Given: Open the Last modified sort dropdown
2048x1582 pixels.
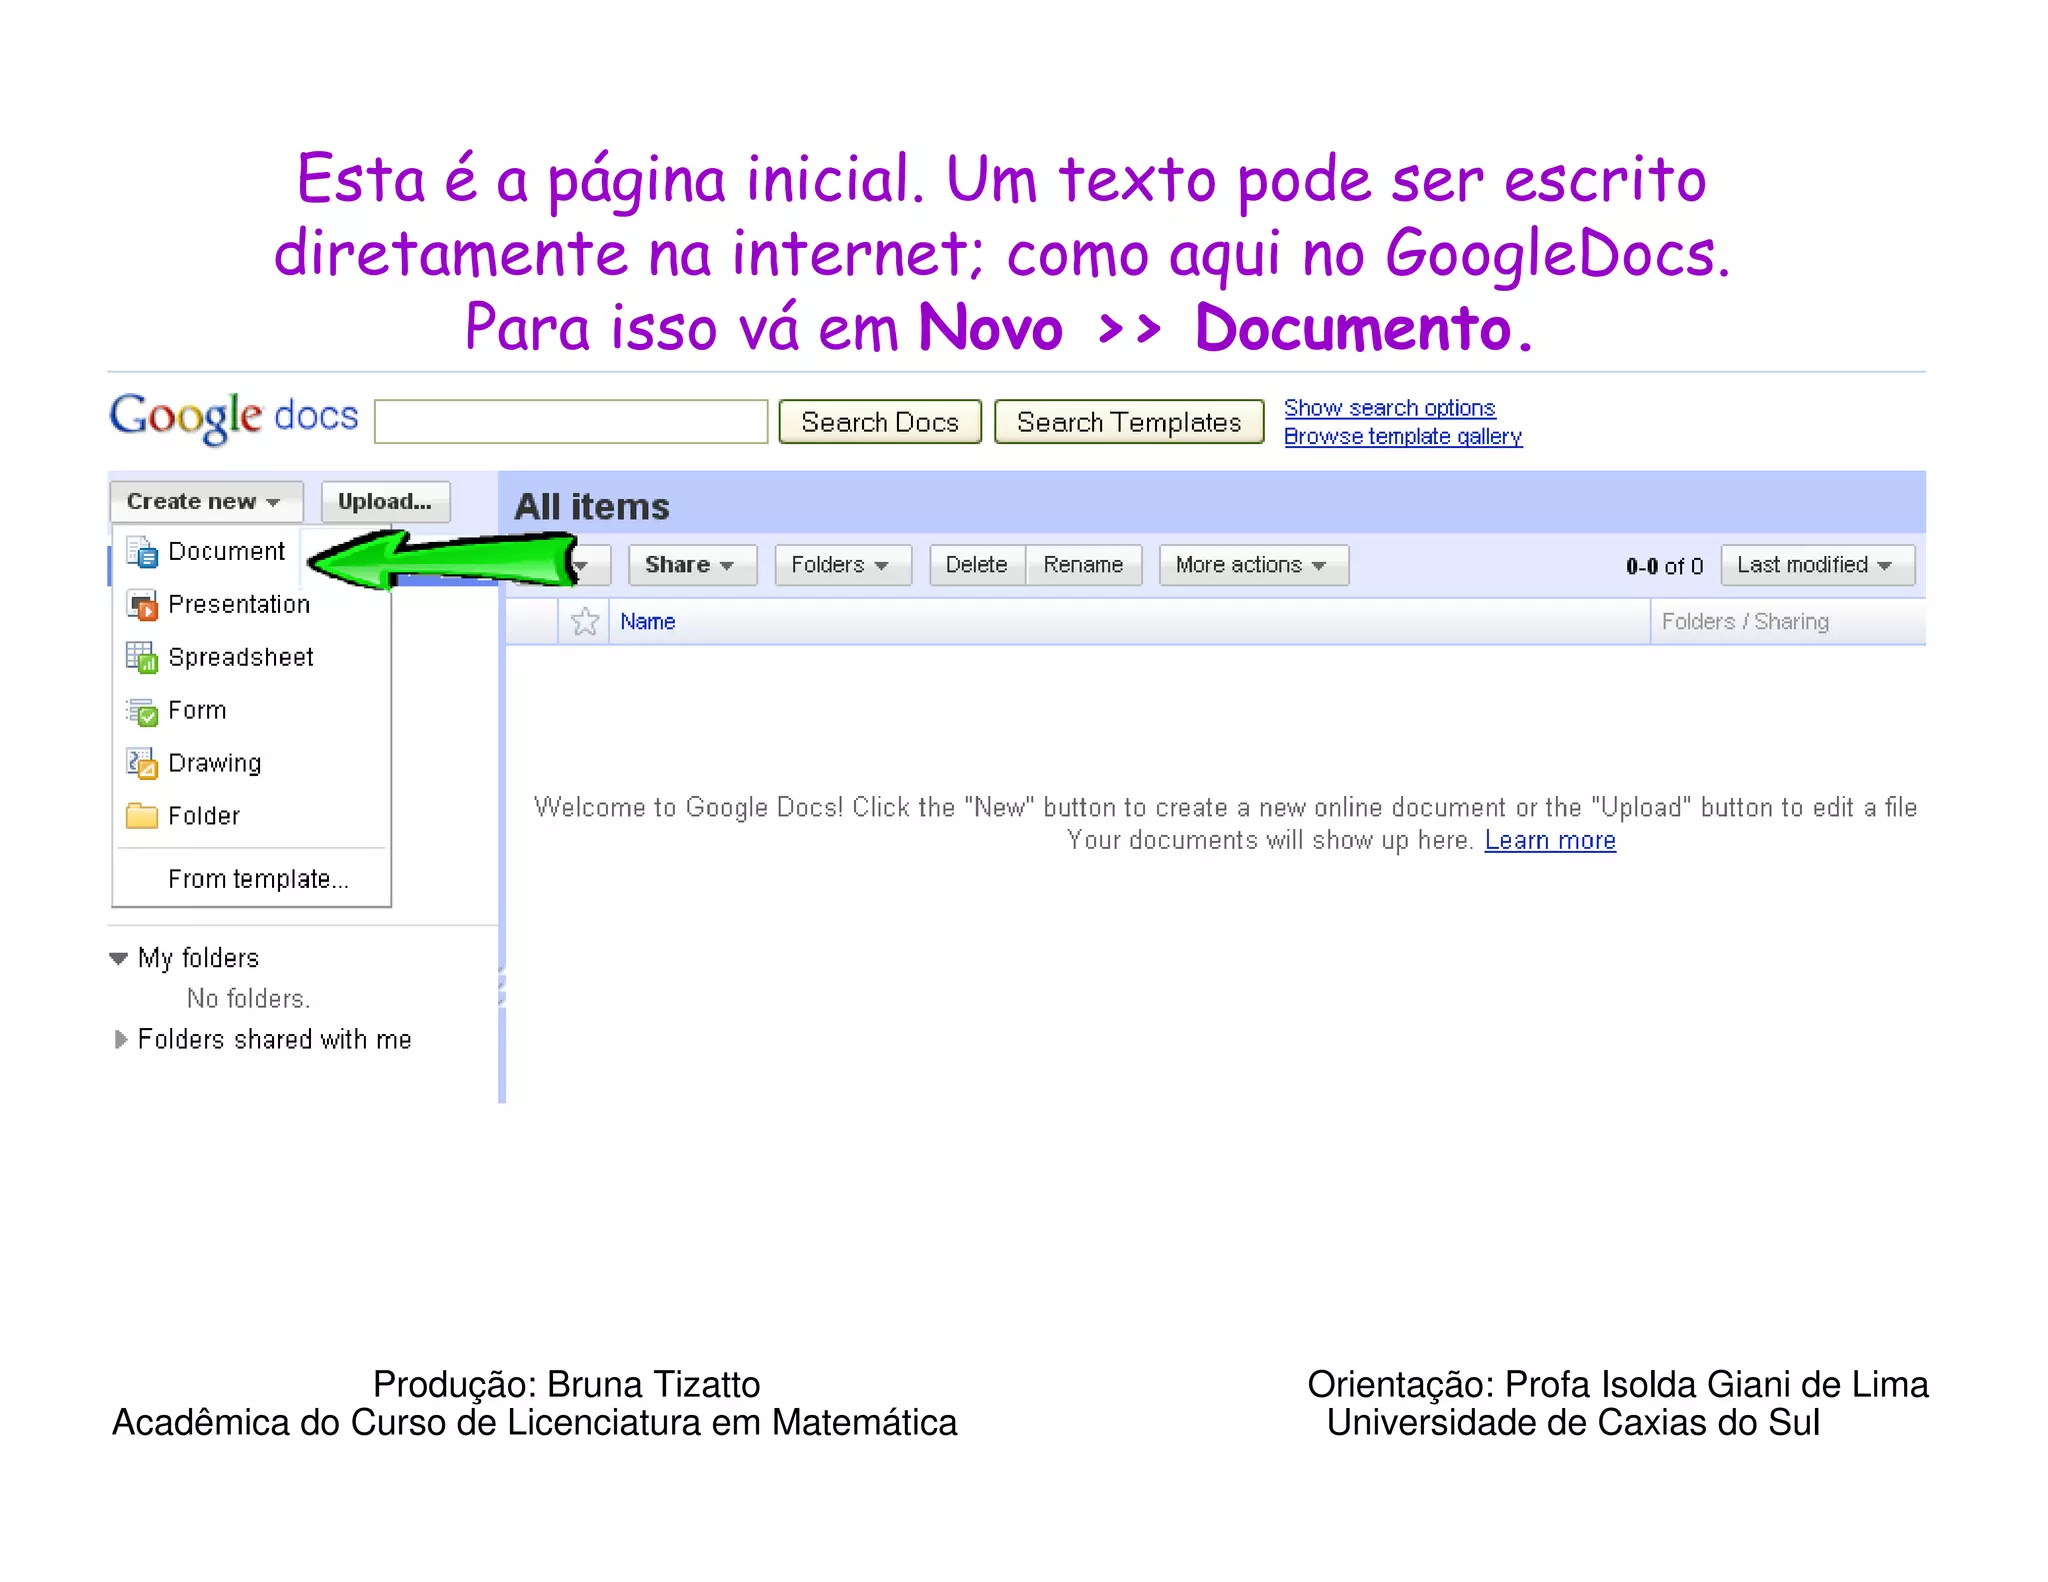Looking at the screenshot, I should click(x=1818, y=565).
